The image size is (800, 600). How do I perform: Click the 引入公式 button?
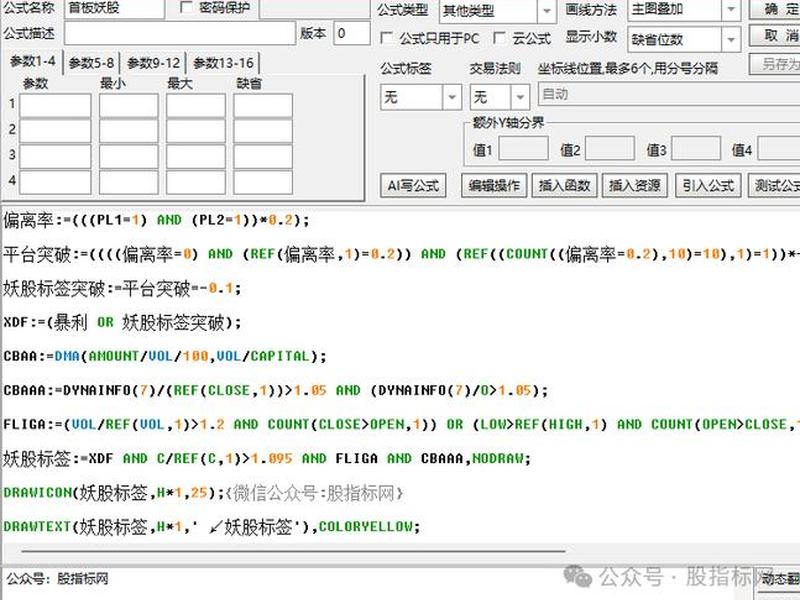click(x=708, y=185)
